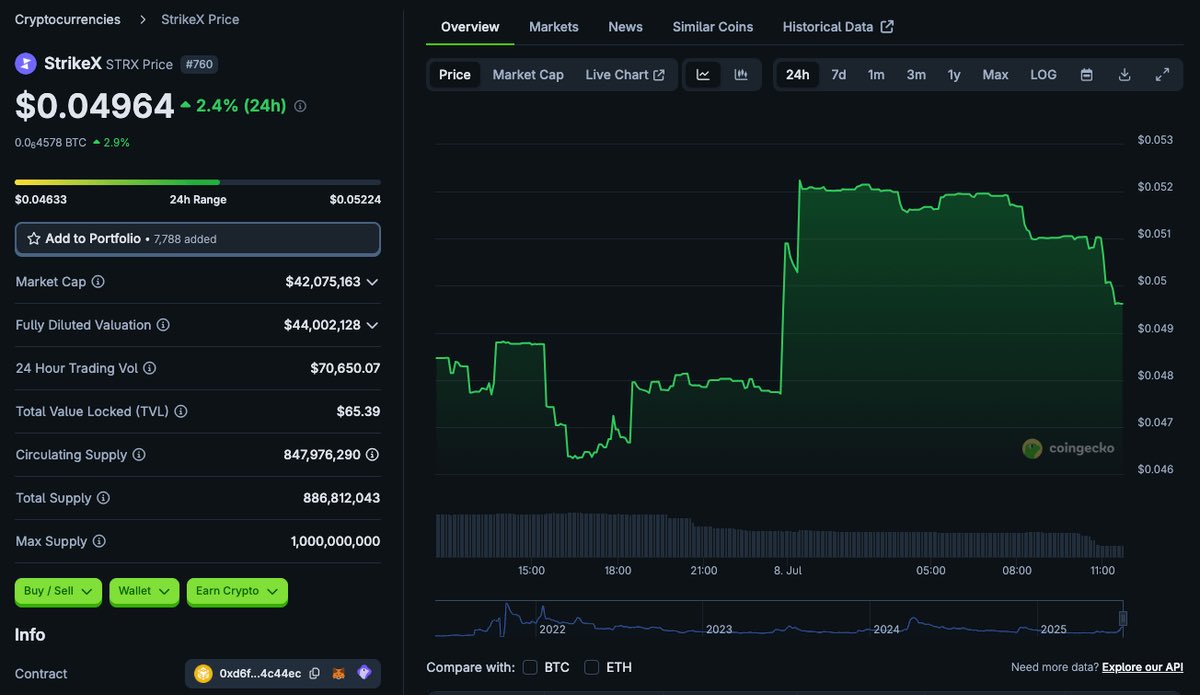Copy the contract address with copy icon
Image resolution: width=1200 pixels, height=695 pixels.
point(315,674)
